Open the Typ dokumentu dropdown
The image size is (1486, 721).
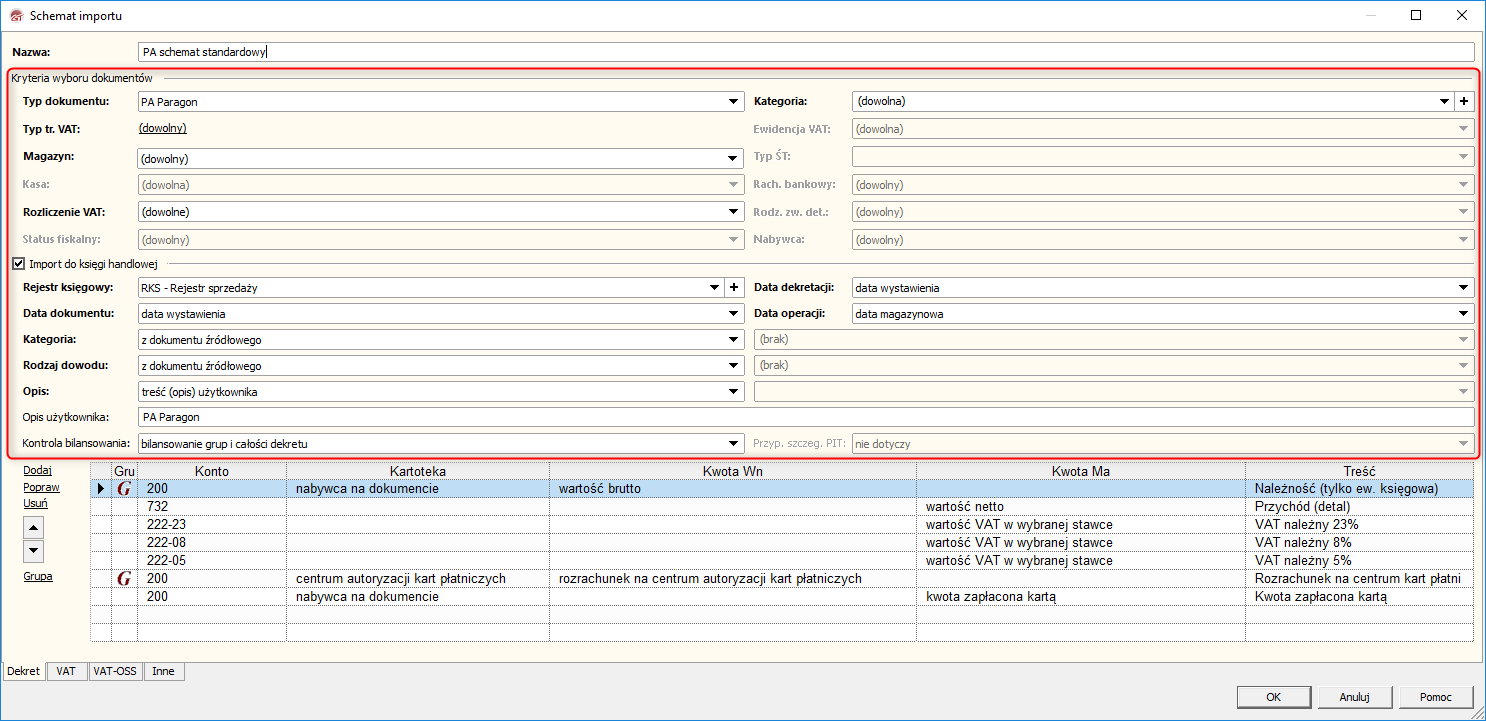[x=733, y=101]
